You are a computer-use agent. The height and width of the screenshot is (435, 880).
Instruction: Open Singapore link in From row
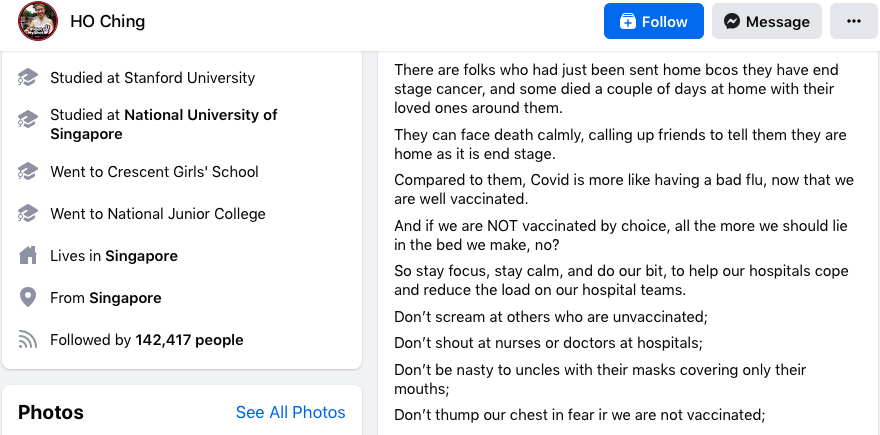125,298
